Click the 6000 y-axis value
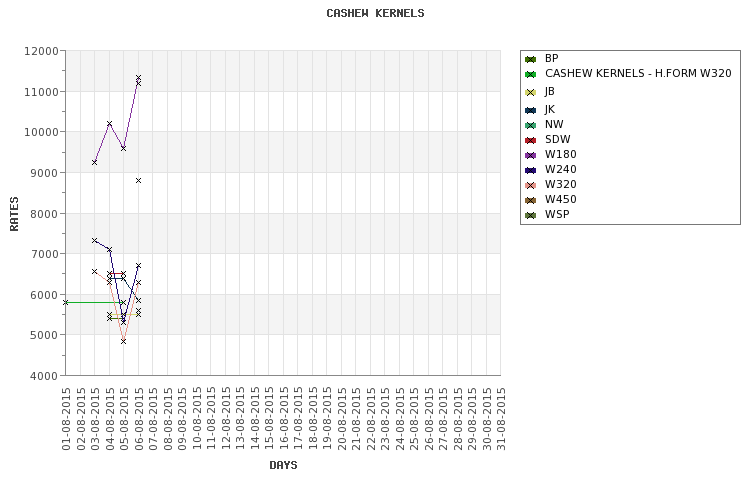The image size is (750, 500). click(44, 295)
